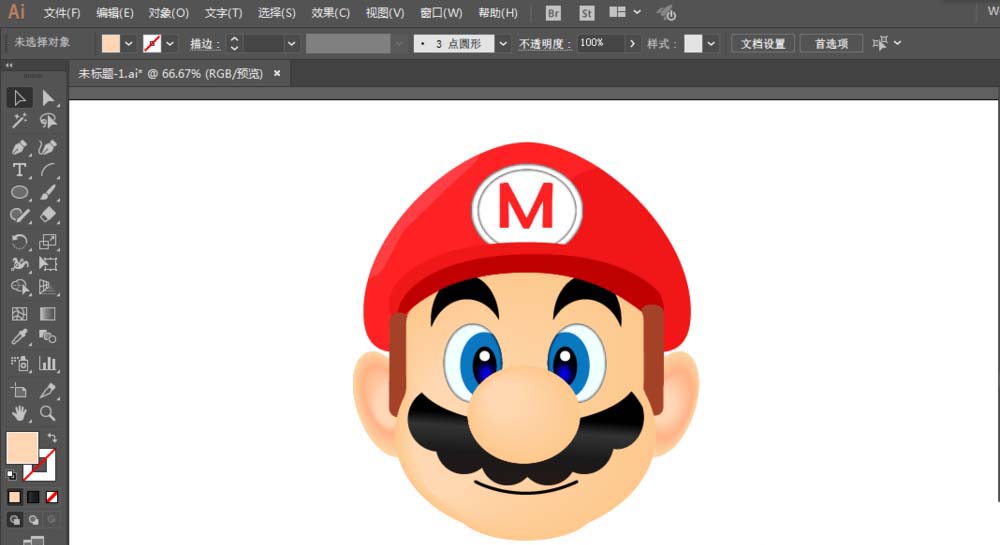The height and width of the screenshot is (545, 1000).
Task: Click the large fill color swatch
Action: [x=21, y=448]
